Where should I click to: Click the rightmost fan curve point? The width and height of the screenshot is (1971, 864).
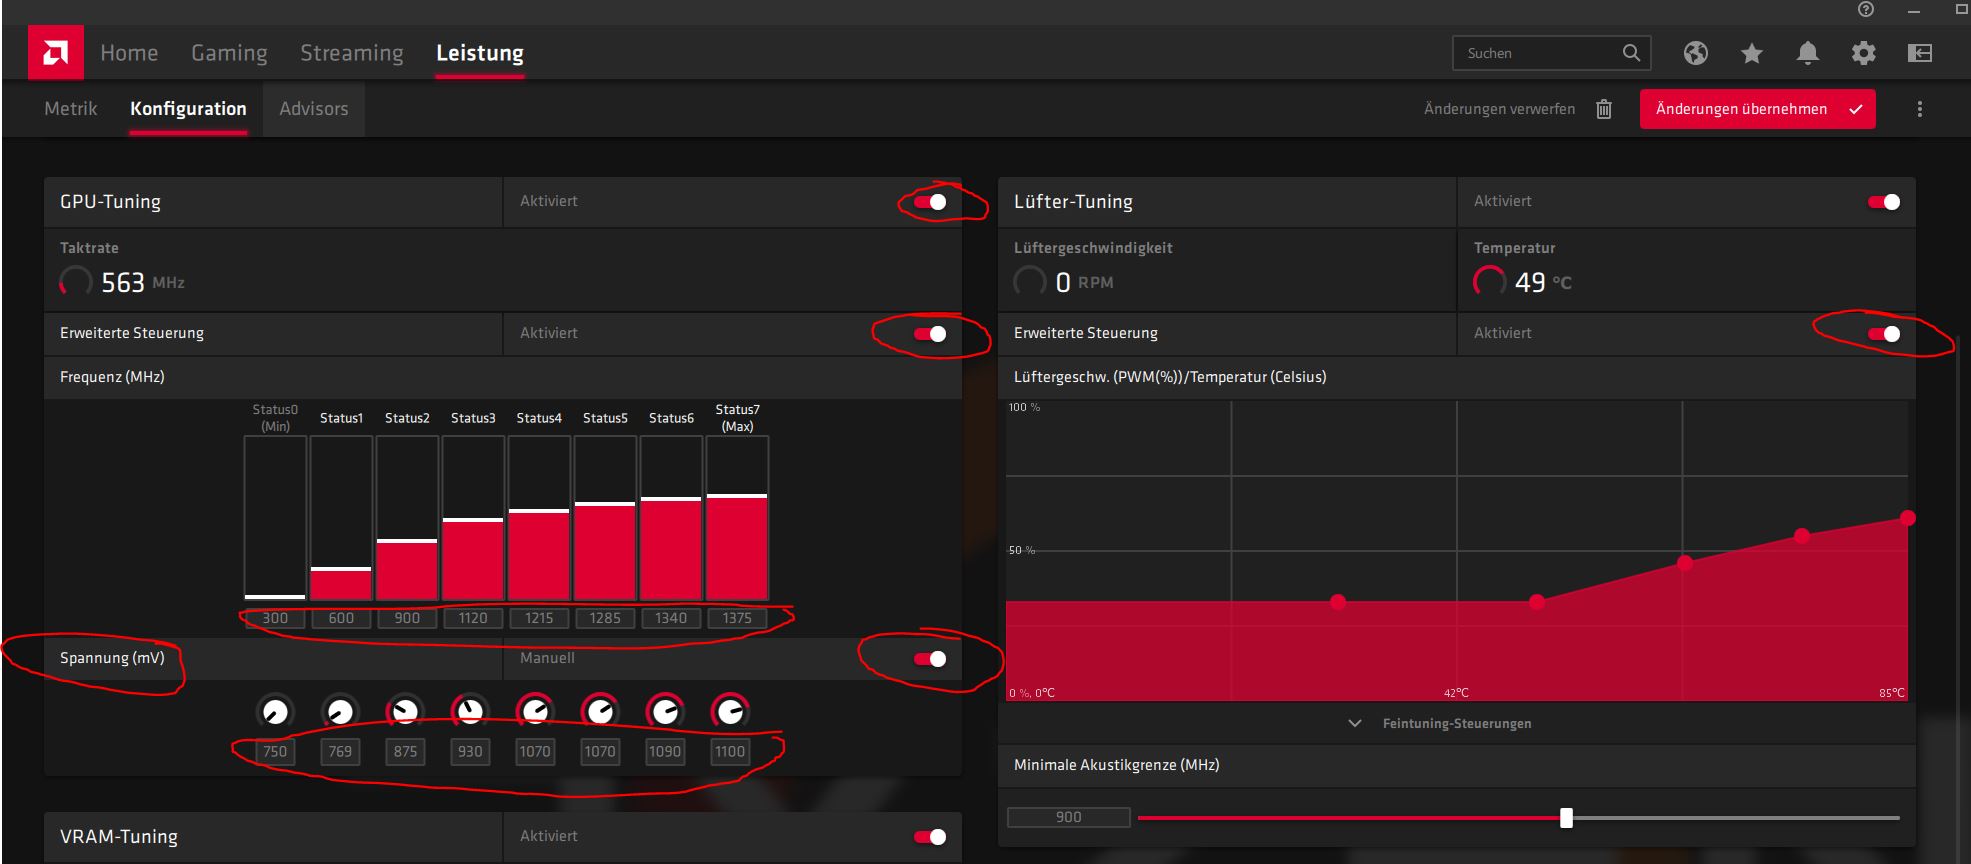pos(1907,518)
